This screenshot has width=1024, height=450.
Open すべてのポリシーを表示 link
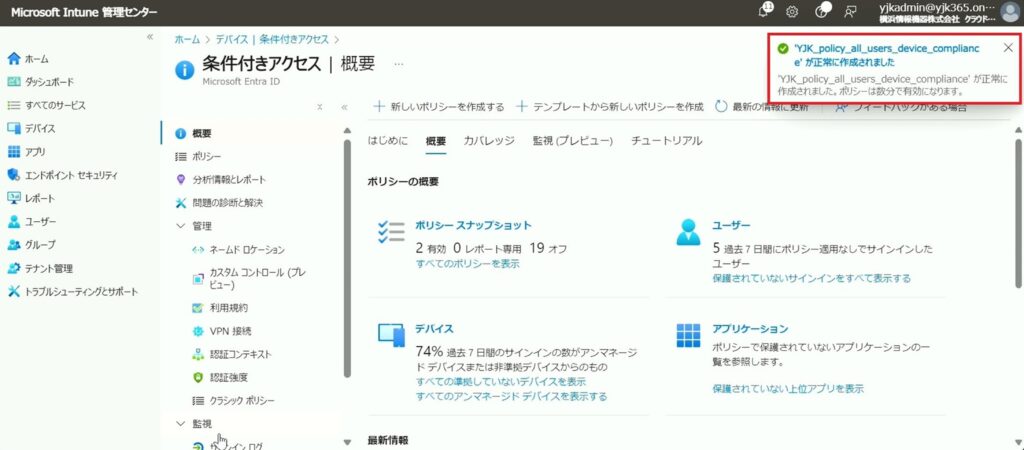468,263
